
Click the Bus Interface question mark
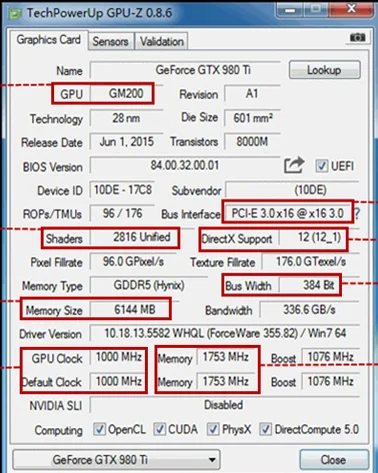coord(357,213)
